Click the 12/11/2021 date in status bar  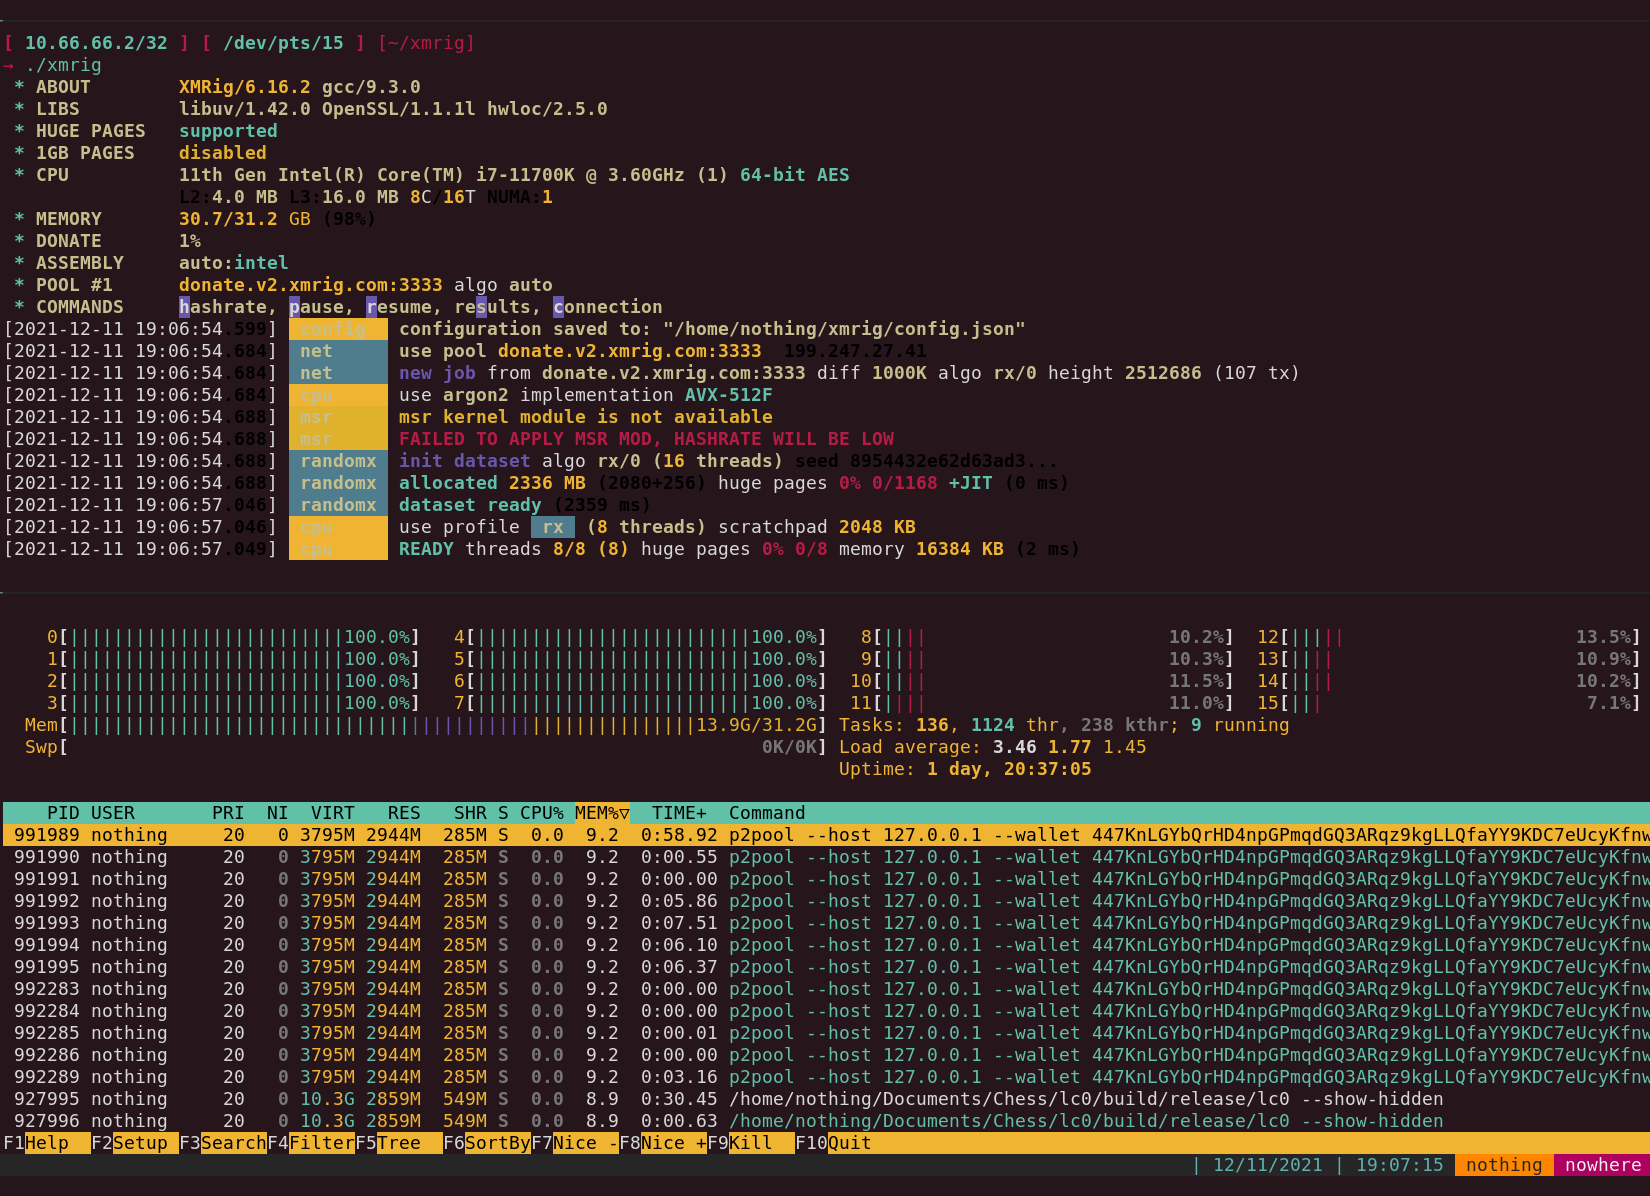(1268, 1165)
